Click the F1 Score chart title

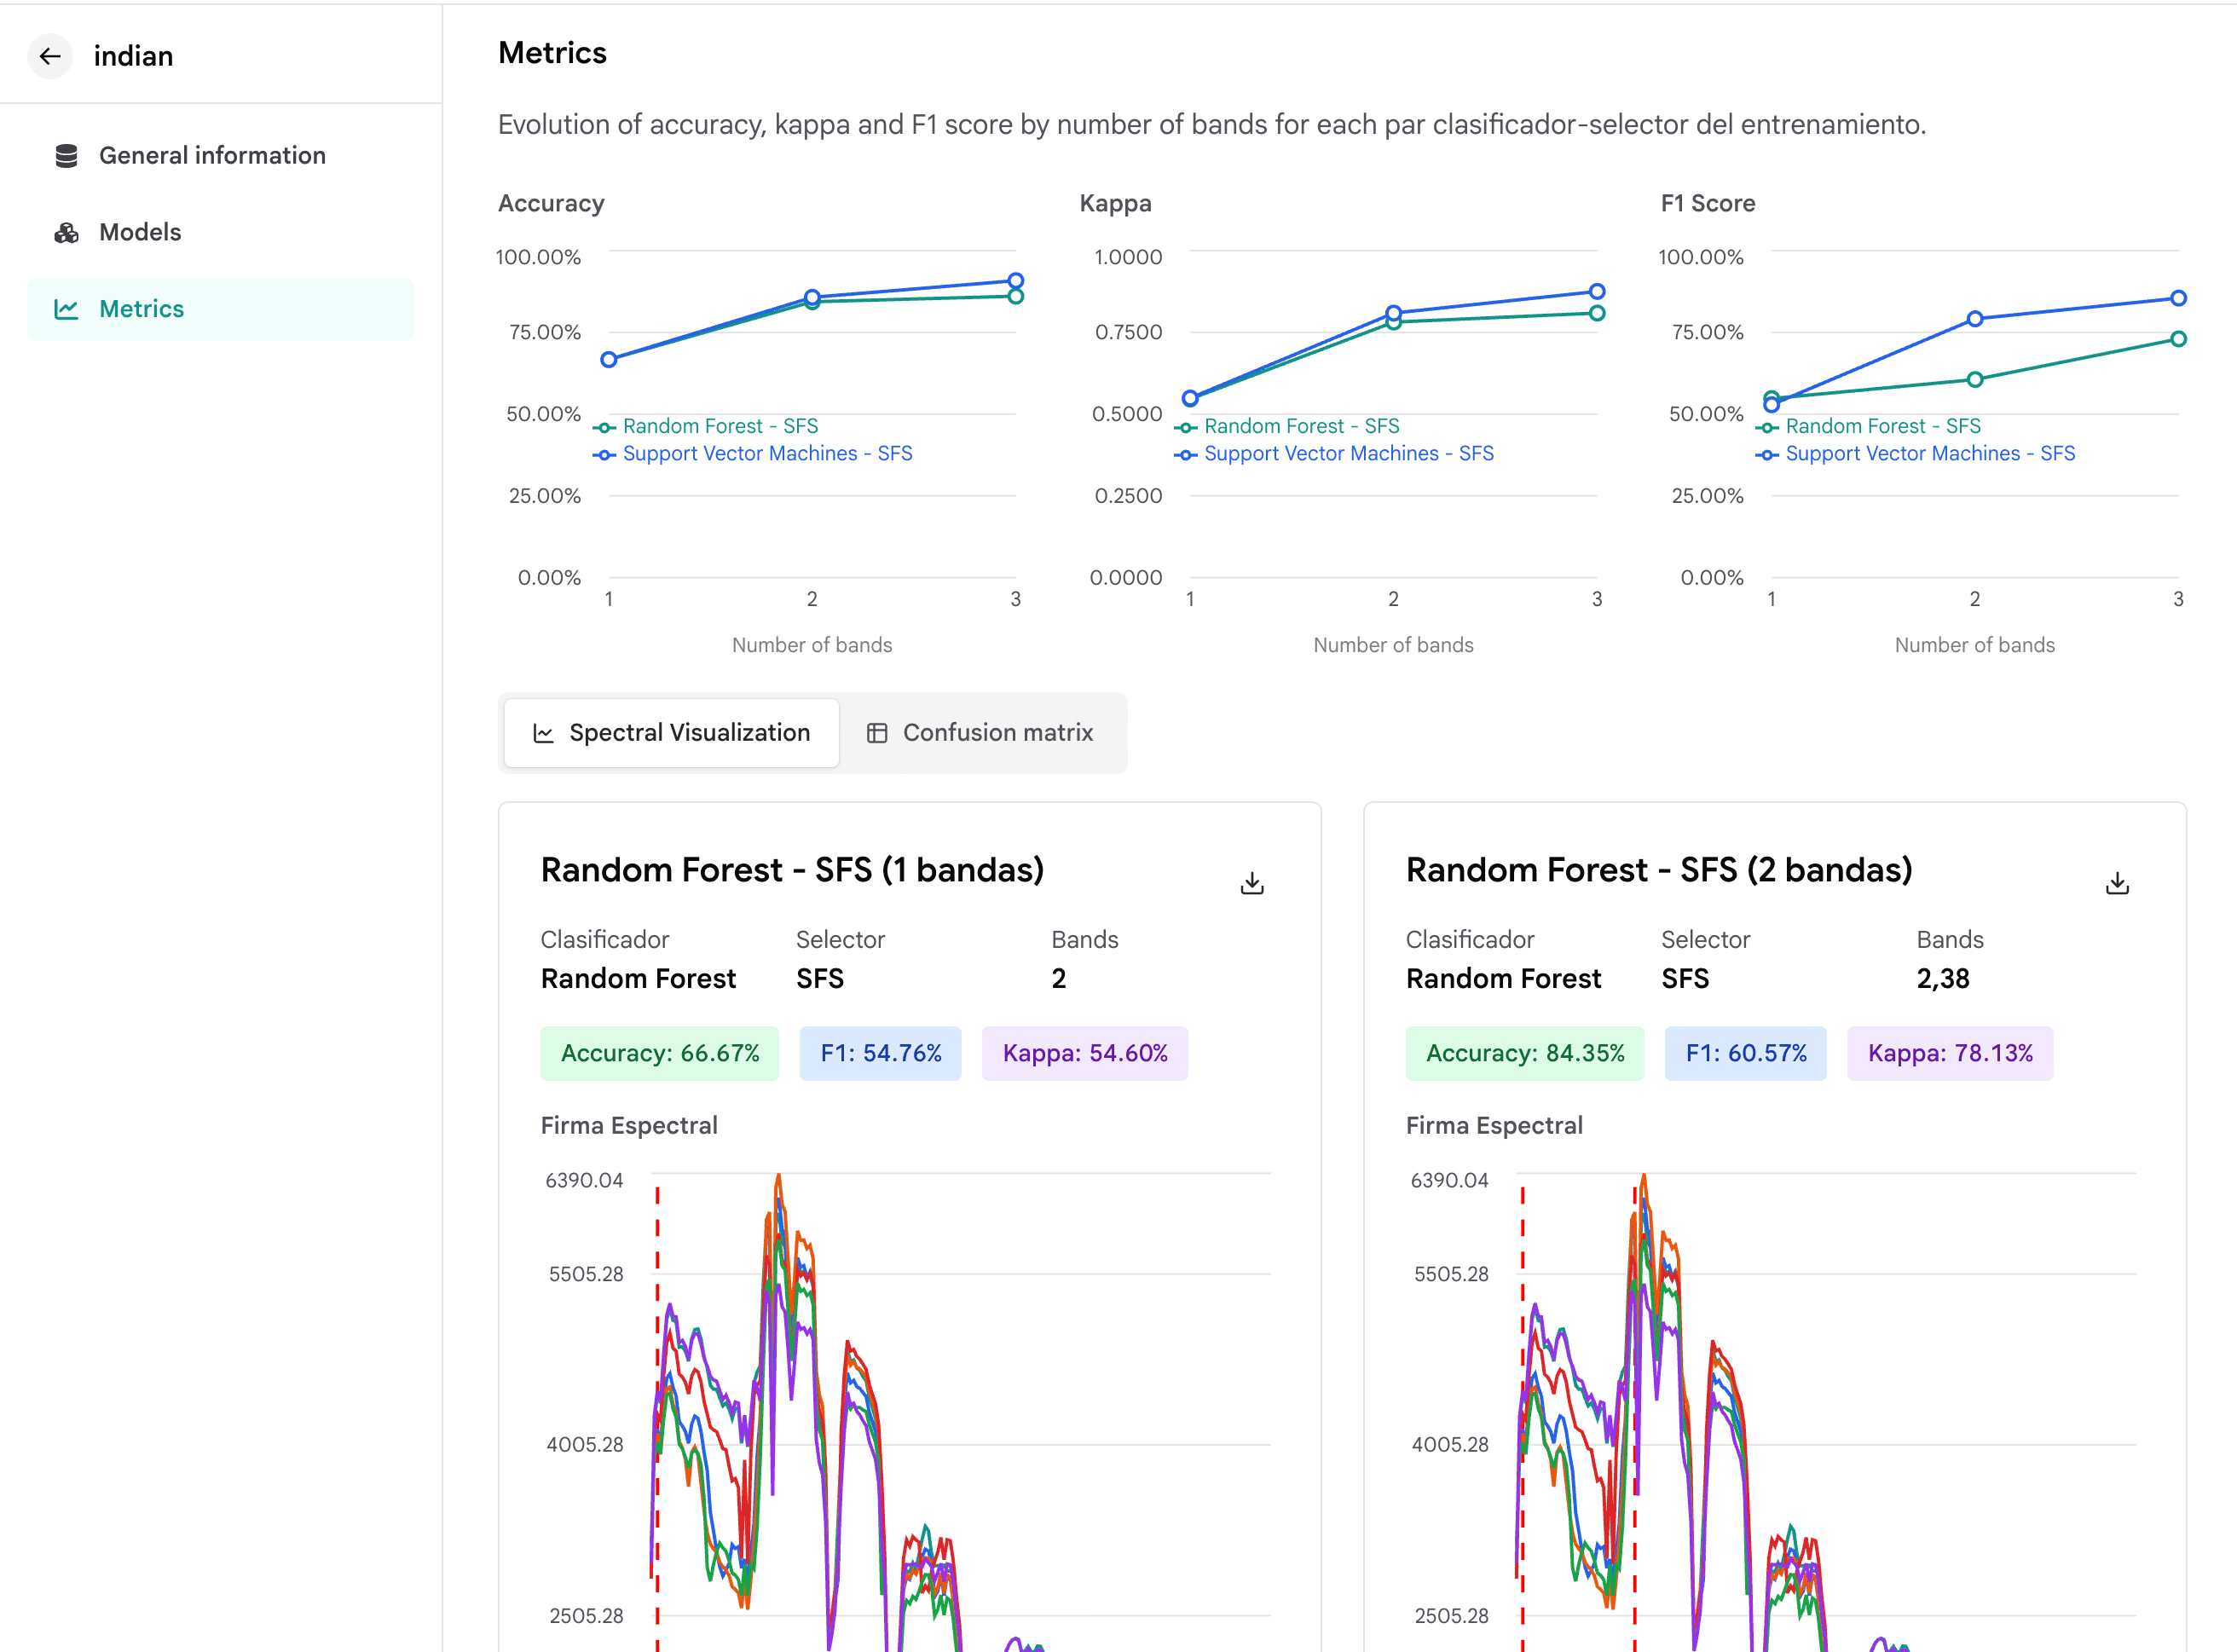(x=1708, y=204)
